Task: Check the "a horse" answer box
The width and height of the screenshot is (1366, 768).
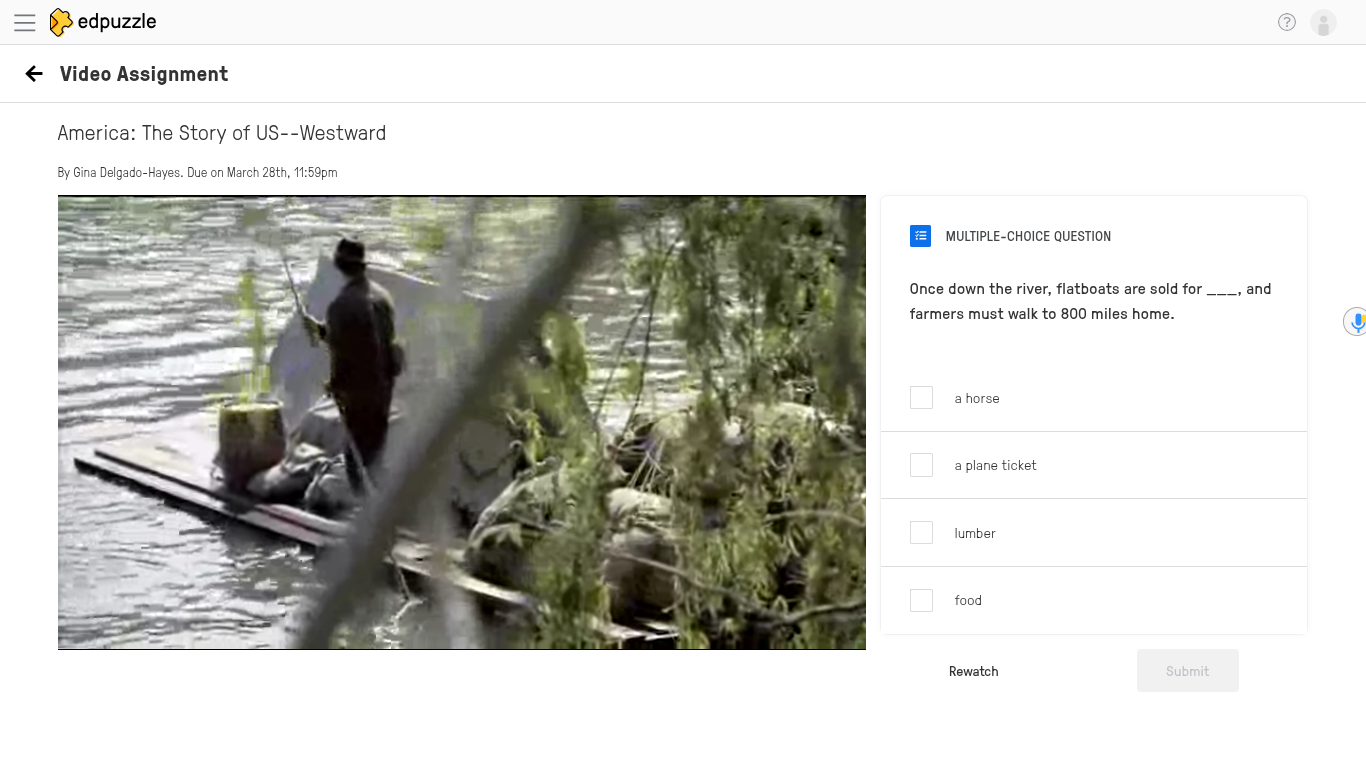Action: [x=921, y=398]
